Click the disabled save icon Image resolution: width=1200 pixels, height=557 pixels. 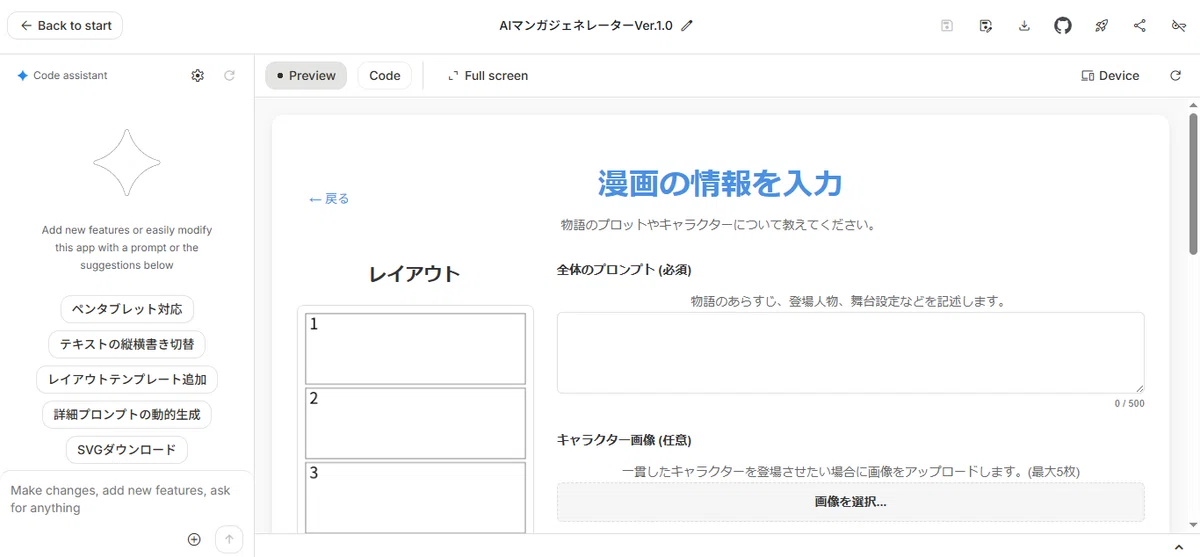947,26
